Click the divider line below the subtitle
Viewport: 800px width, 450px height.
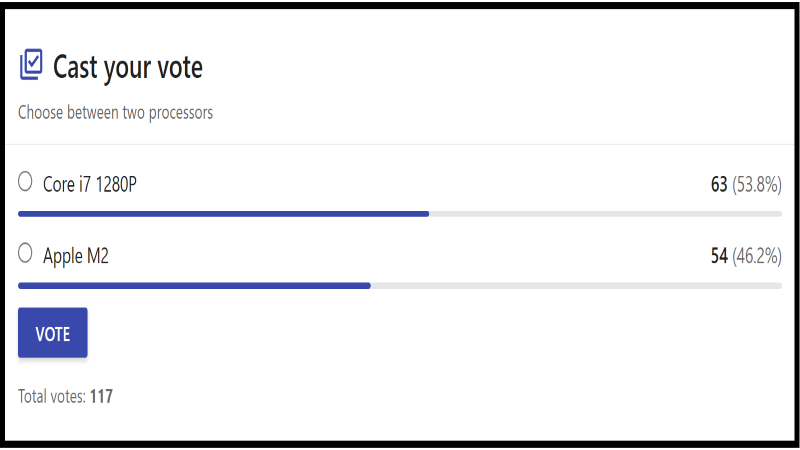coord(400,144)
